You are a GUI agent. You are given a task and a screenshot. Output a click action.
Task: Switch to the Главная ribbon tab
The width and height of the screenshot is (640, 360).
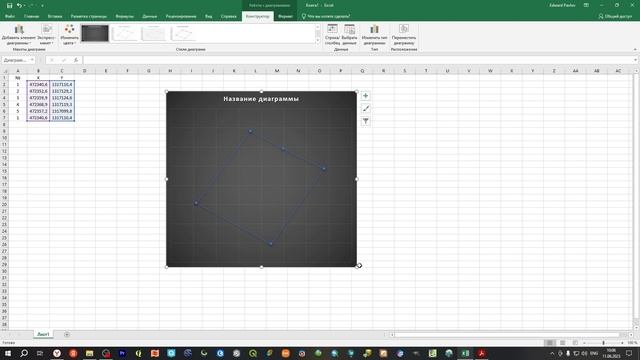point(31,16)
